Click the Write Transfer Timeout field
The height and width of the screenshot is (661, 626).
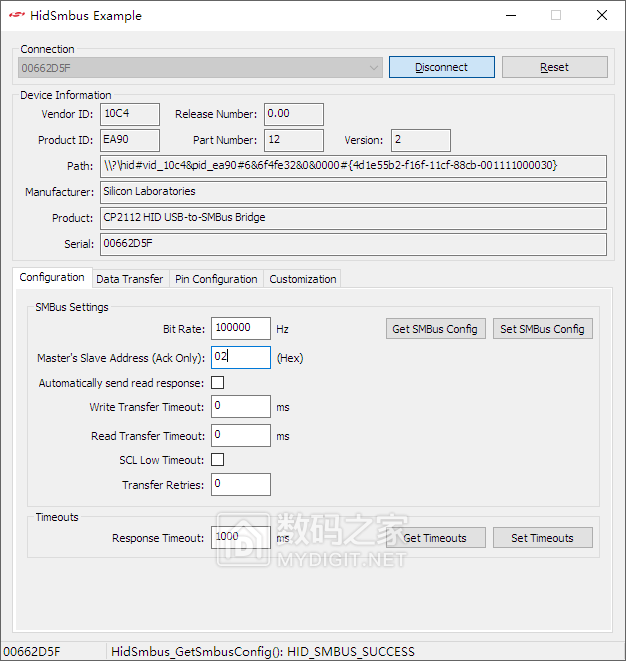[x=240, y=406]
